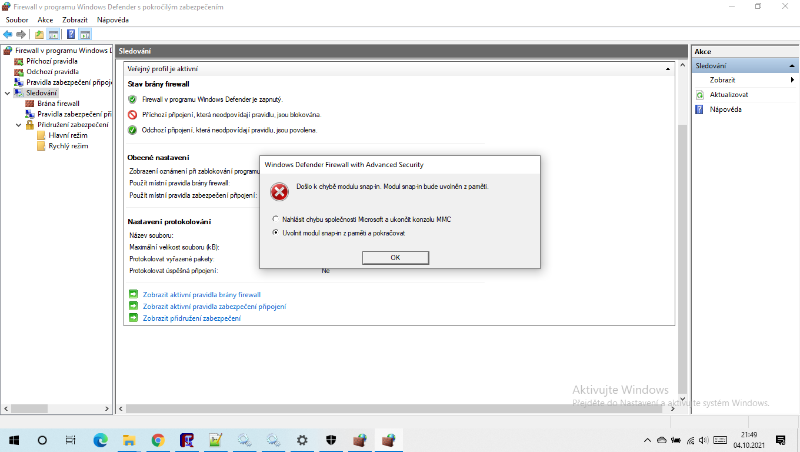Screen dimensions: 800x452
Task: Open Brána firewall under Sledování
Action: click(x=58, y=104)
